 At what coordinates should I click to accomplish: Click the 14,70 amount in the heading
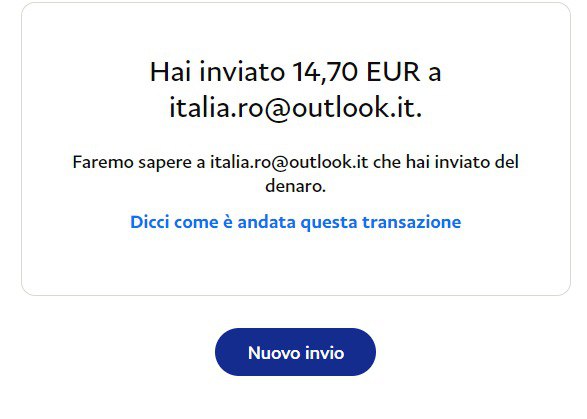click(325, 72)
